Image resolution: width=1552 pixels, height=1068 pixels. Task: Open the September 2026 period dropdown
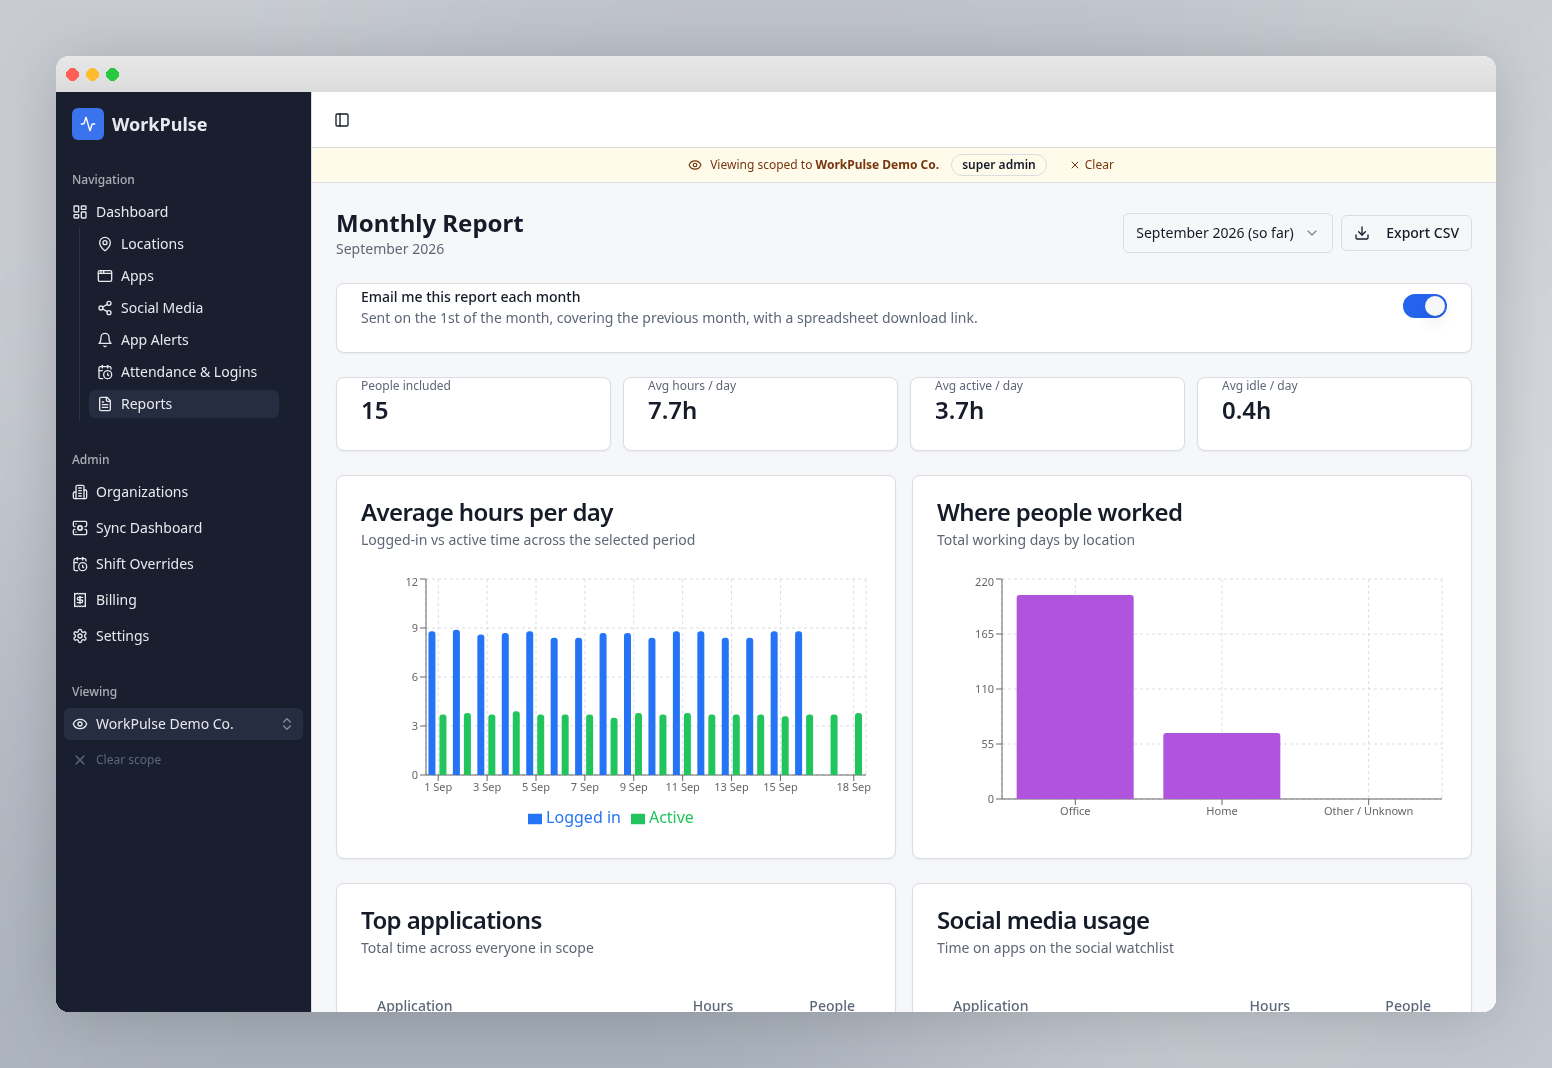click(x=1227, y=233)
